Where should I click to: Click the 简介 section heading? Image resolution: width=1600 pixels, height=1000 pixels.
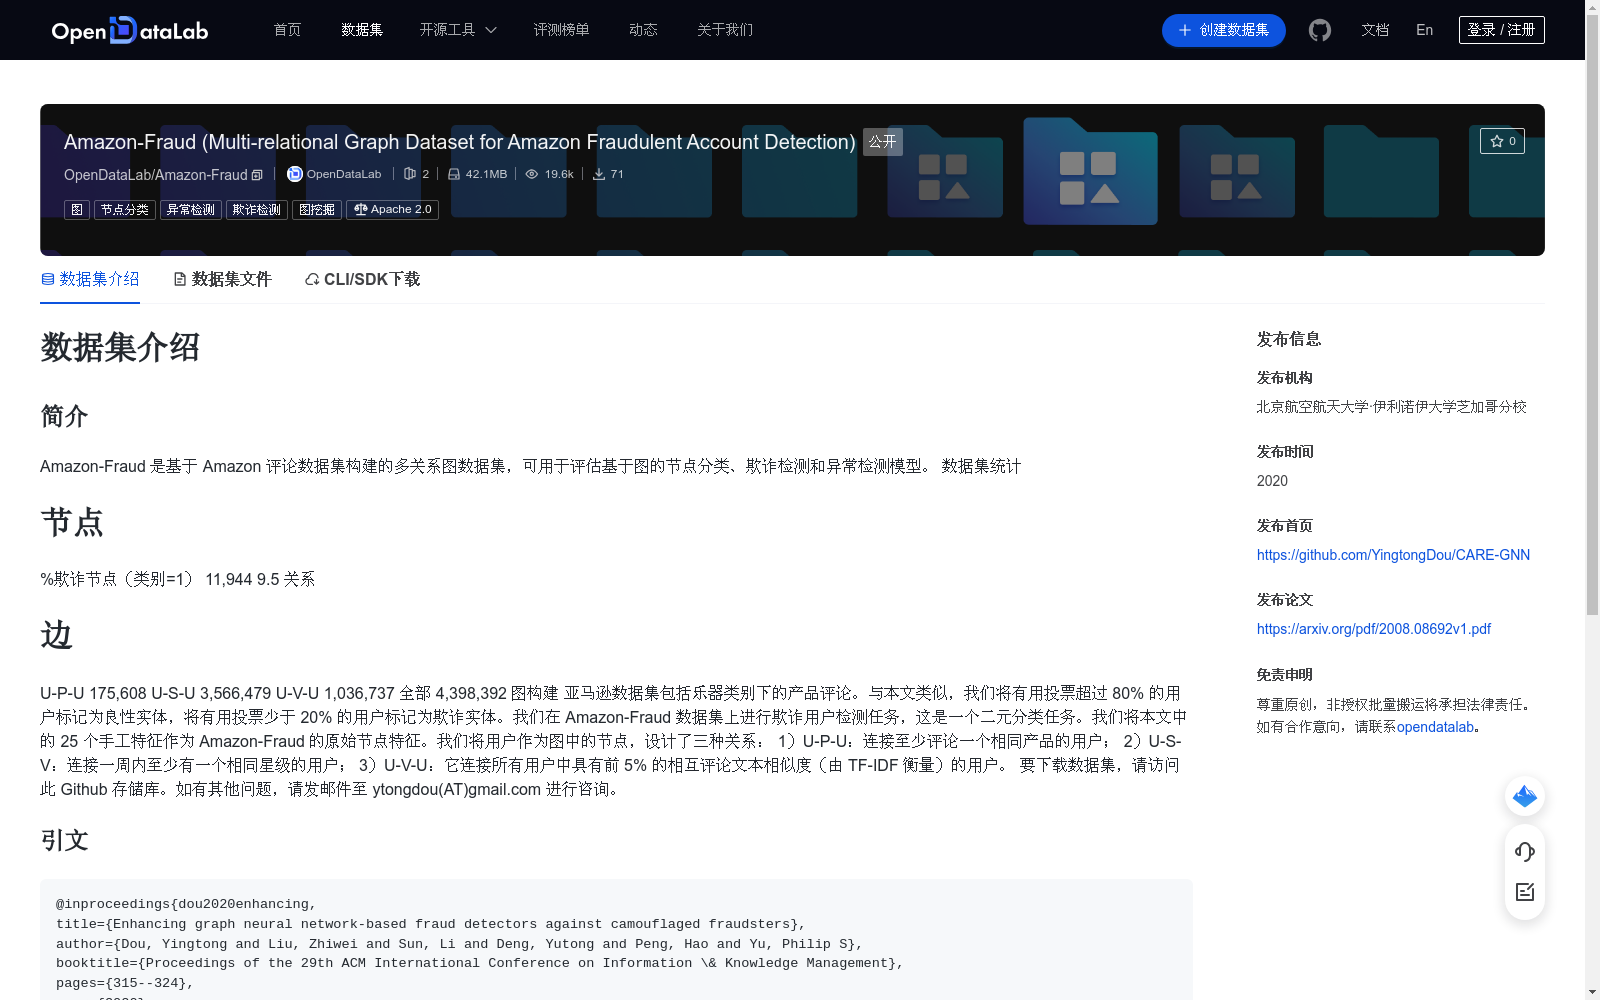coord(64,416)
